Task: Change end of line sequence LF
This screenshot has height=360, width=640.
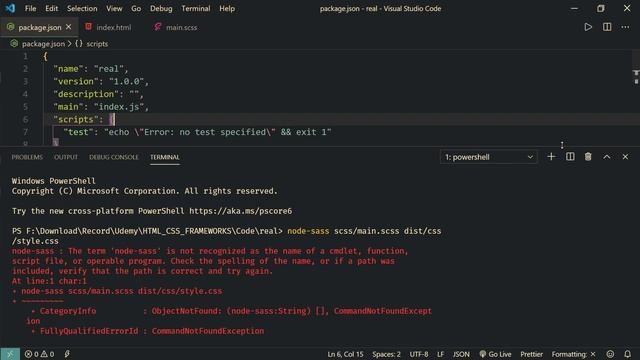Action: [440, 354]
